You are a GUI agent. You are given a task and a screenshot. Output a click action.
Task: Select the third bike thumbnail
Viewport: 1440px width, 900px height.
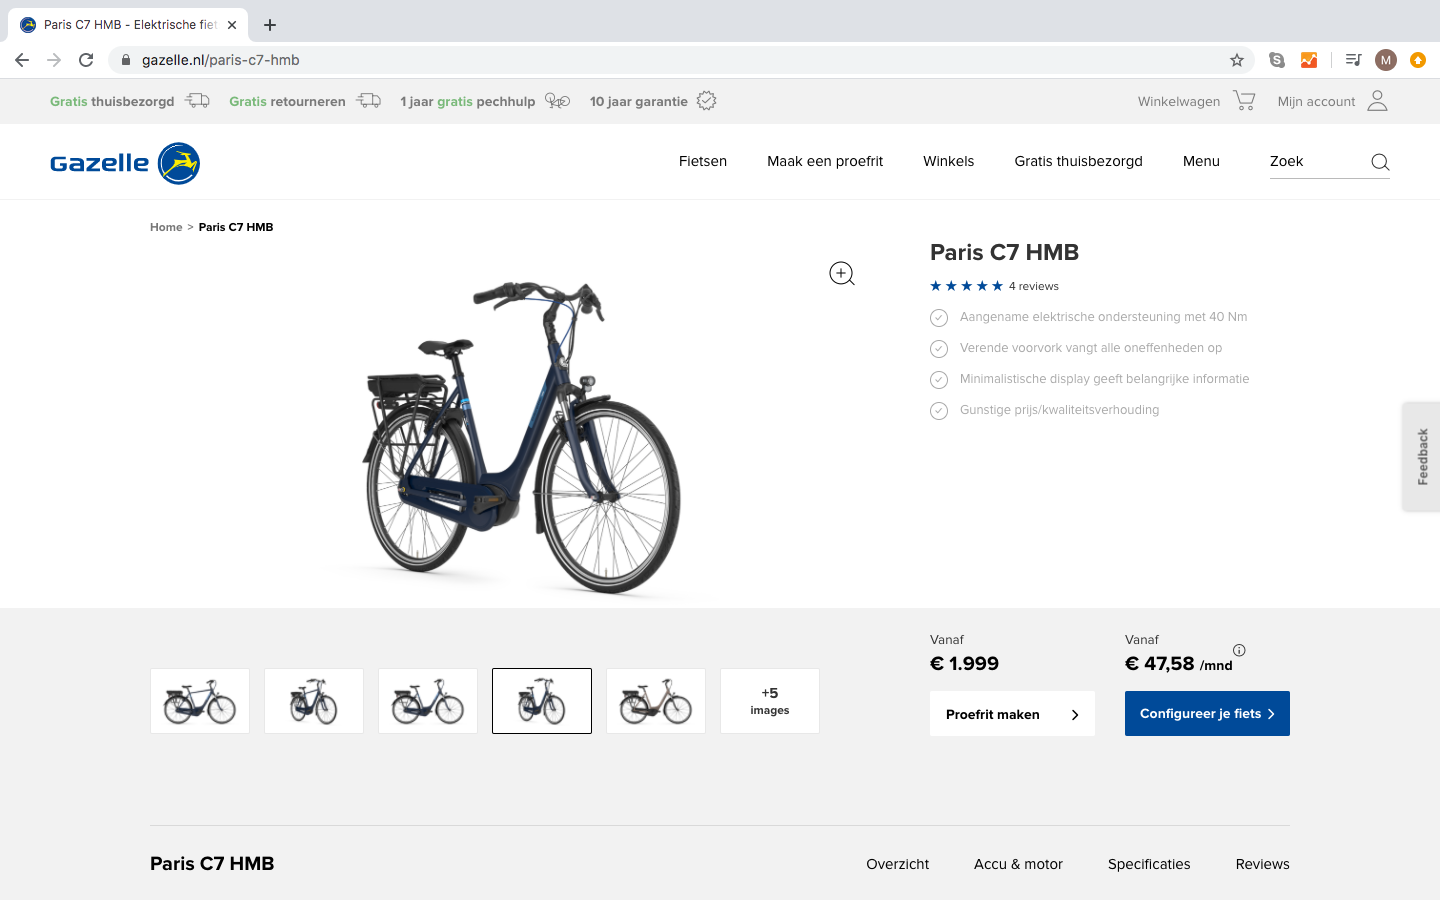coord(428,701)
